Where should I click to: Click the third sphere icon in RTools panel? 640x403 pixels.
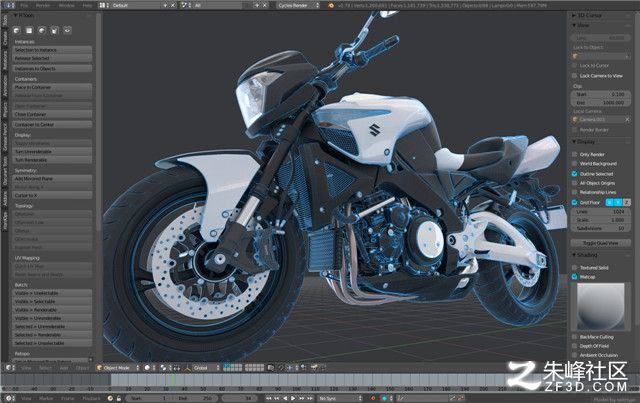click(42, 30)
